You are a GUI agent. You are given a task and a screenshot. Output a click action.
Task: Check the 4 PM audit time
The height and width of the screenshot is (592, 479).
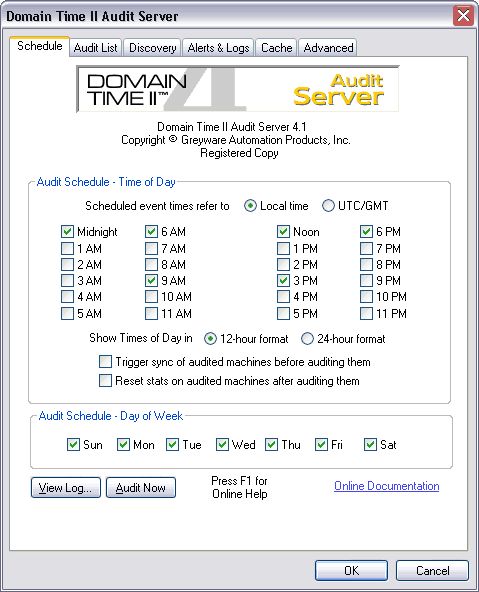click(x=283, y=296)
